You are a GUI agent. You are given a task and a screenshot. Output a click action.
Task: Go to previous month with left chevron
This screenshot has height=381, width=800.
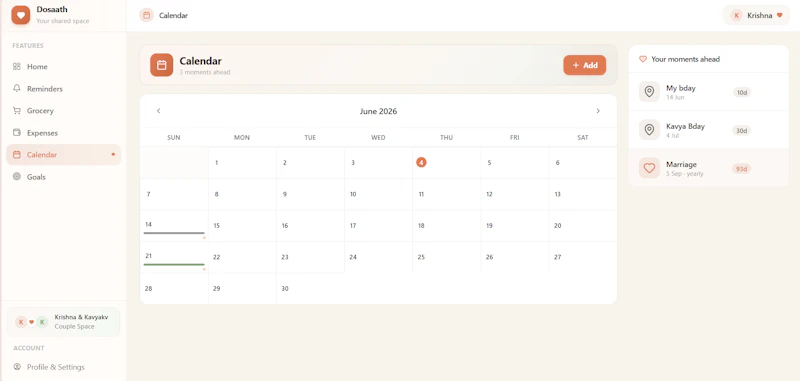(159, 111)
